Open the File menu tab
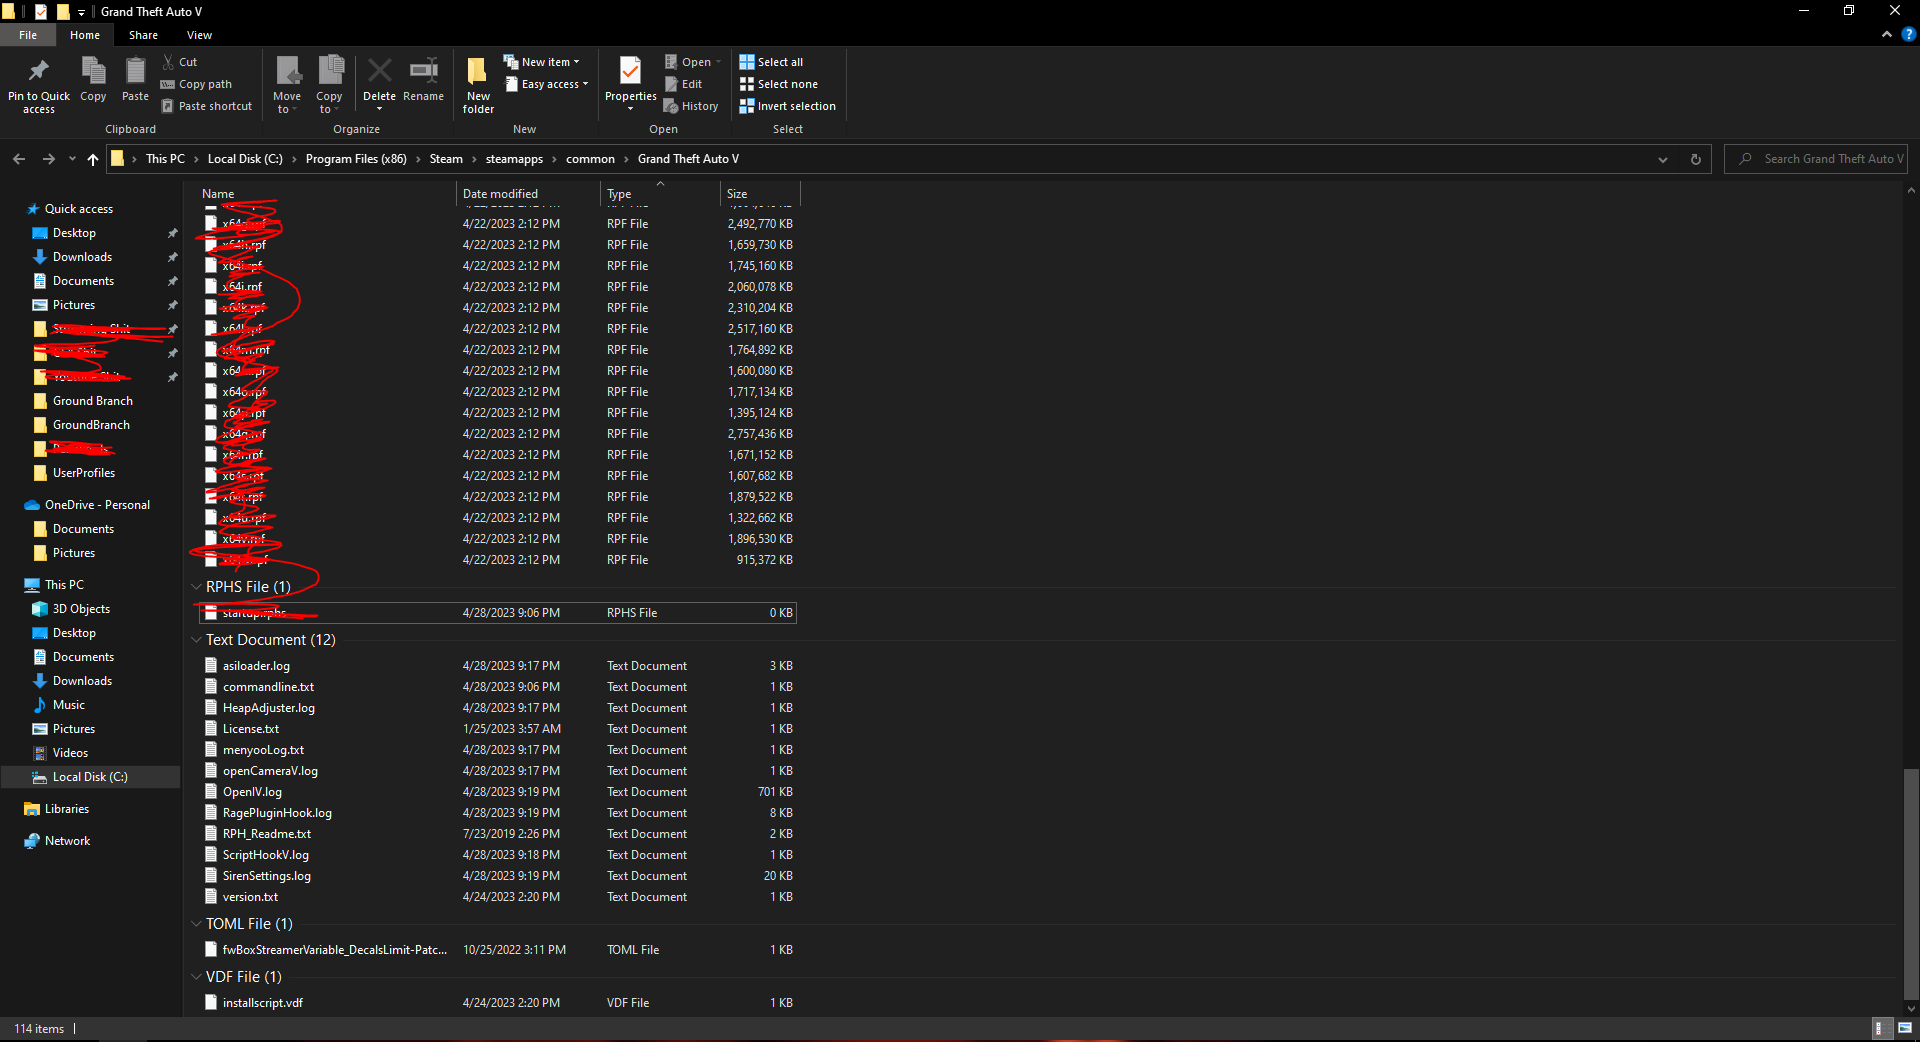 click(x=28, y=35)
